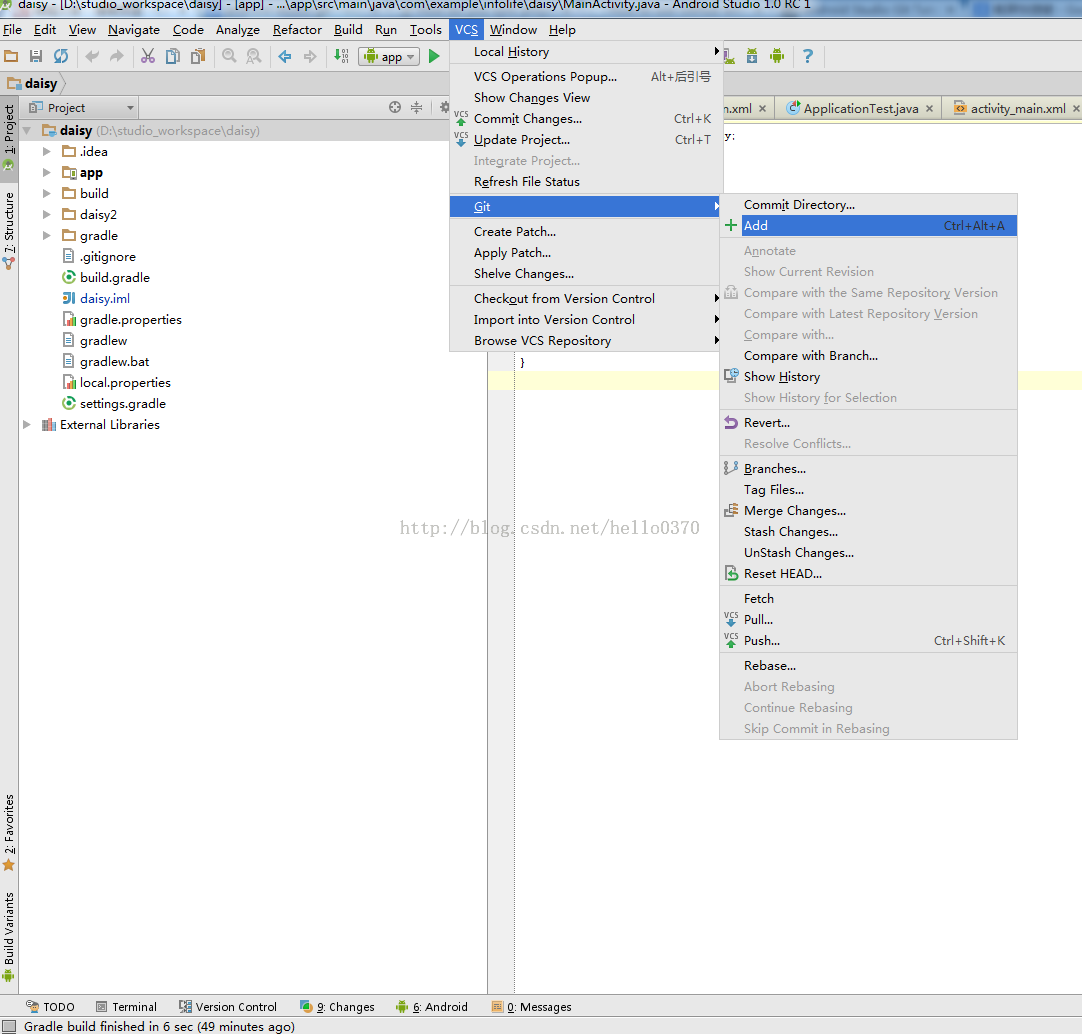
Task: Click the Redo arrow icon
Action: (x=117, y=56)
